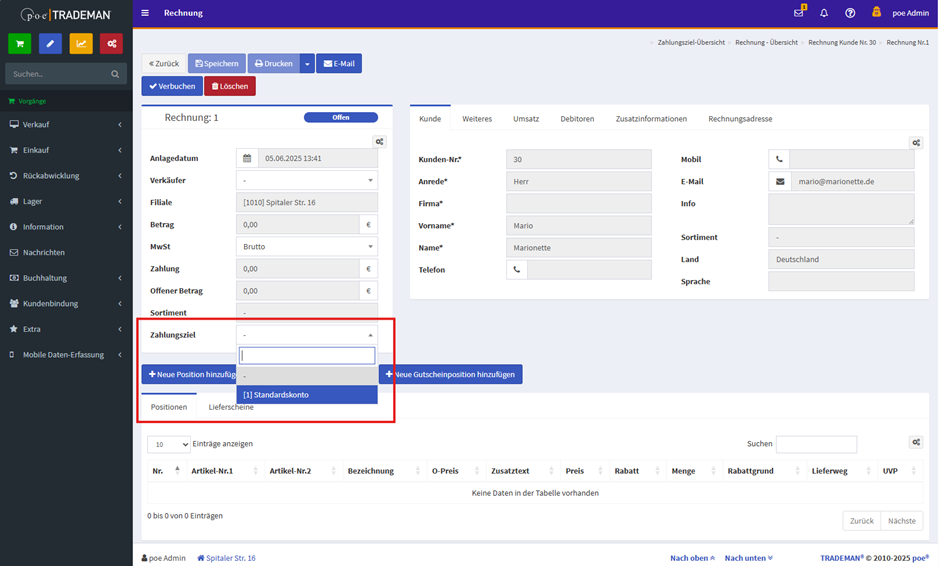Click the gears icon in Kunde panel
The height and width of the screenshot is (566, 939).
point(916,143)
